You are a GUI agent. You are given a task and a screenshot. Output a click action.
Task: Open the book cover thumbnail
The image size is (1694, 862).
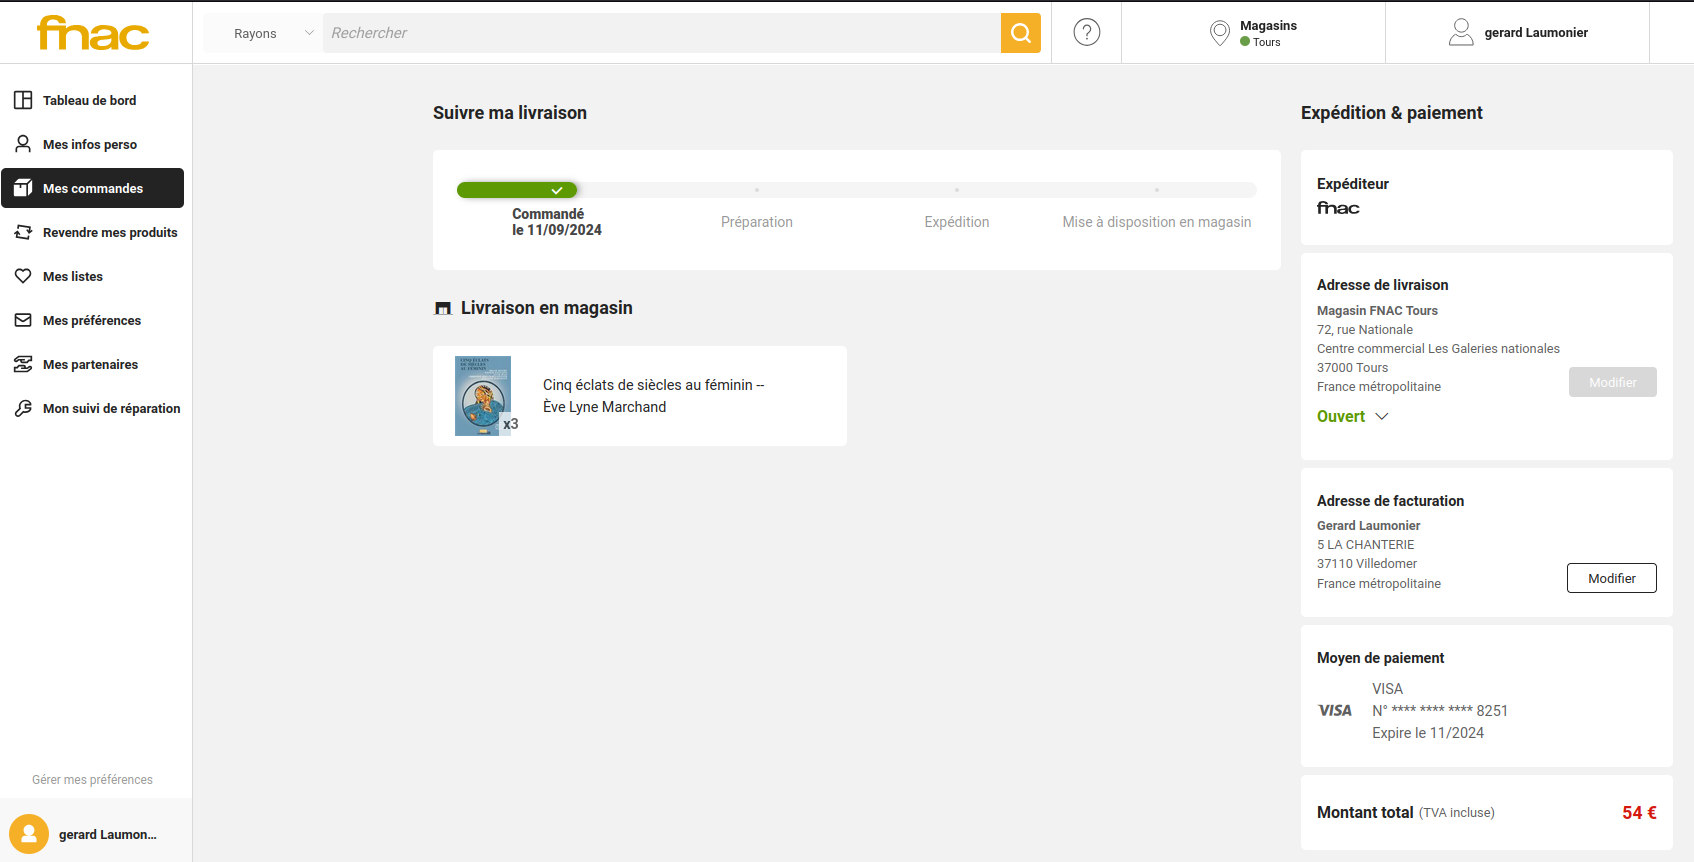tap(483, 396)
